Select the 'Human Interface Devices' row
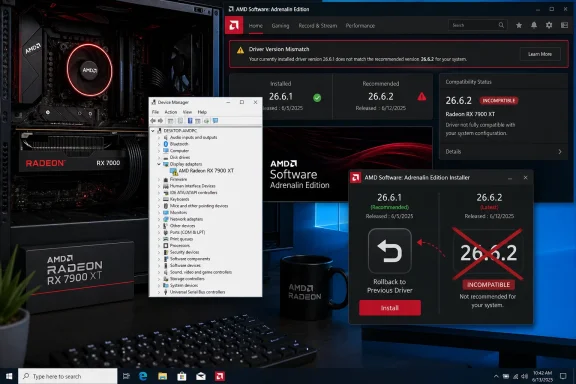The width and height of the screenshot is (576, 384). (x=189, y=186)
